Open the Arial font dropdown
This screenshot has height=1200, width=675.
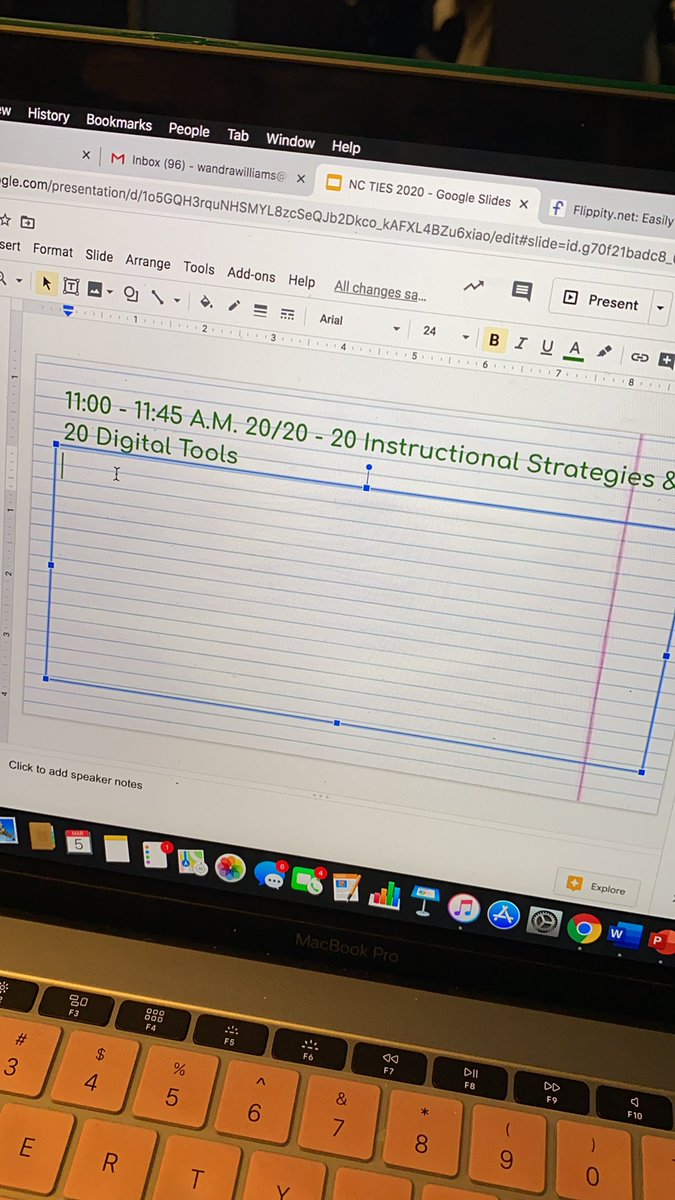(x=358, y=323)
